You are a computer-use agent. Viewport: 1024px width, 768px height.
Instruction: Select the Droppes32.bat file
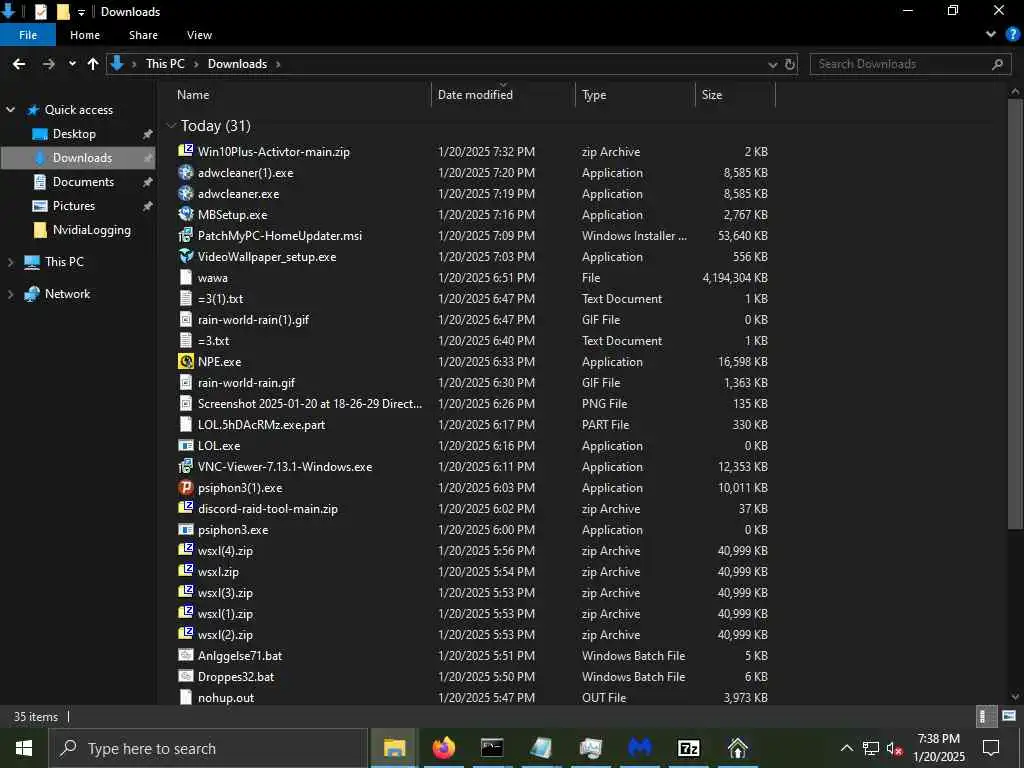(x=236, y=677)
